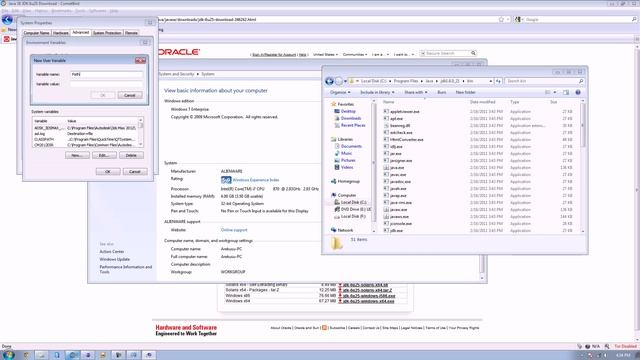Open the Organize dropdown in Explorer

tap(340, 93)
